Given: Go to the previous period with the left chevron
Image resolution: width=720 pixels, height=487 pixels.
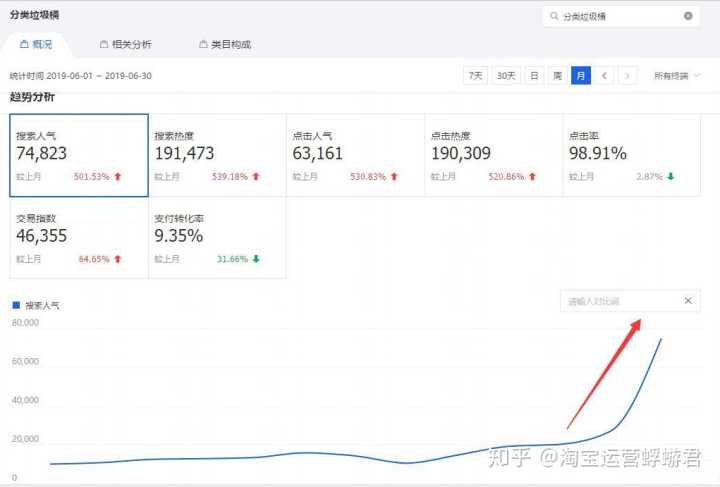Looking at the screenshot, I should (x=604, y=76).
